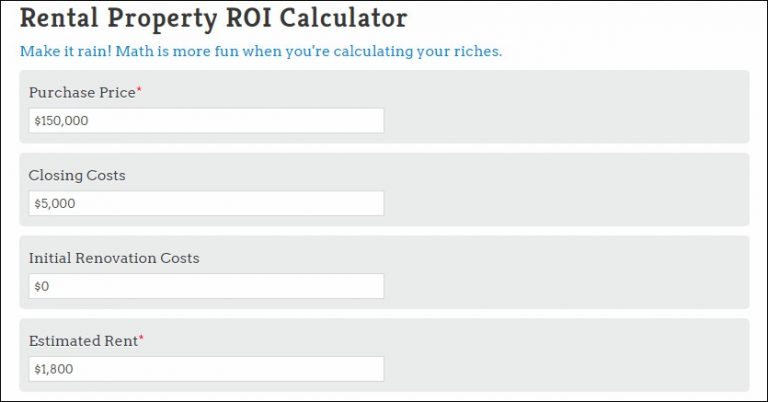
Task: Click the "Closing Costs" label text
Action: pos(77,175)
